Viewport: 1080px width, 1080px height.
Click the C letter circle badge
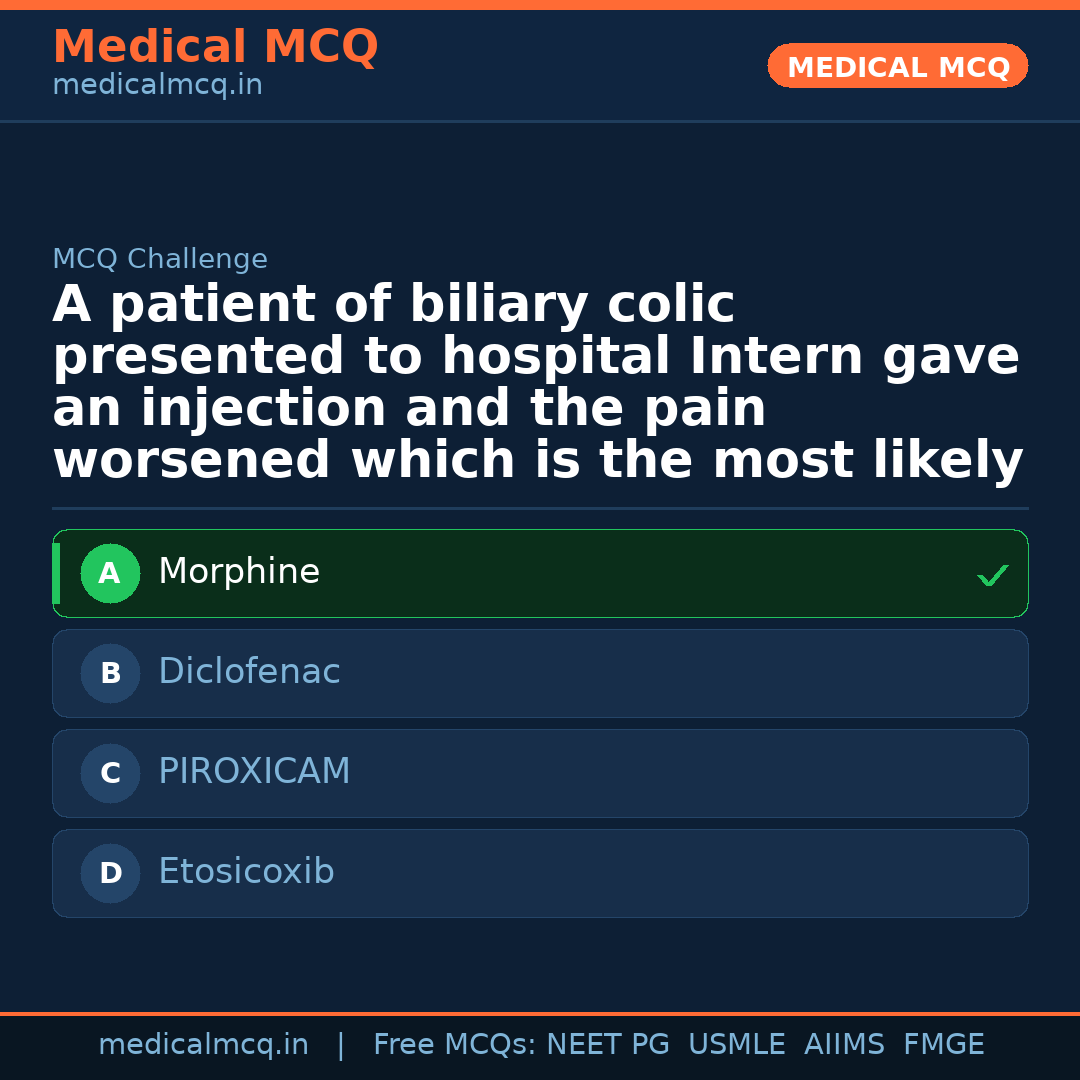click(x=110, y=774)
